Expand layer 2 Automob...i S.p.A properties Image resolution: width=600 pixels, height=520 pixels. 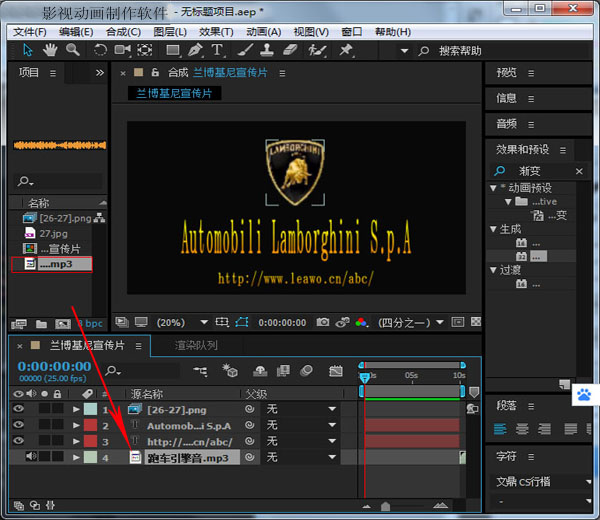click(76, 425)
